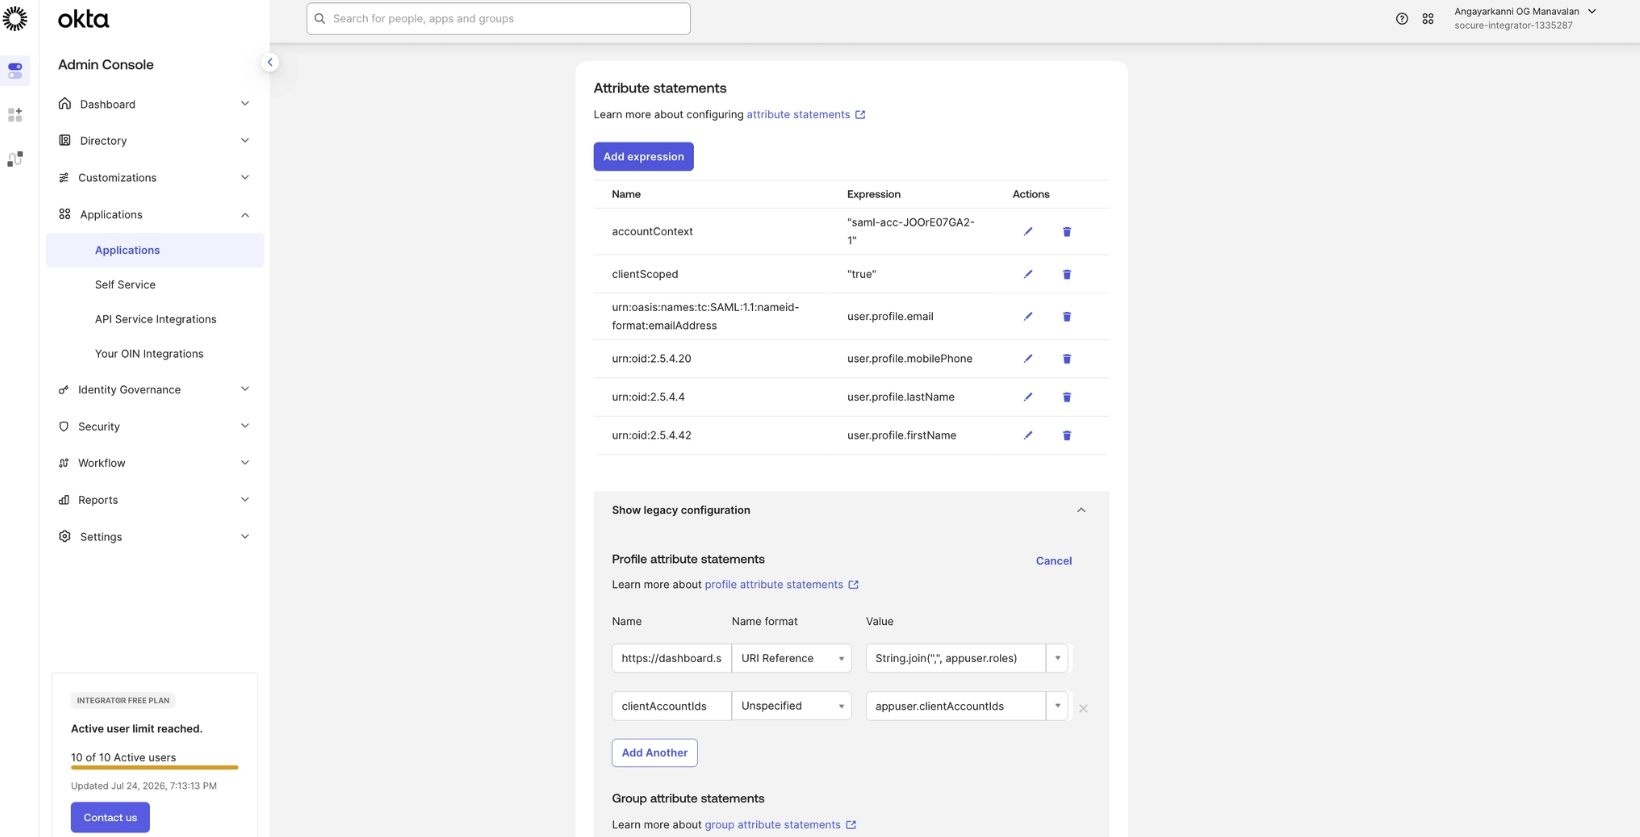The image size is (1640, 837).
Task: Click the appuser.clientAccountIds value input
Action: pyautogui.click(x=955, y=706)
